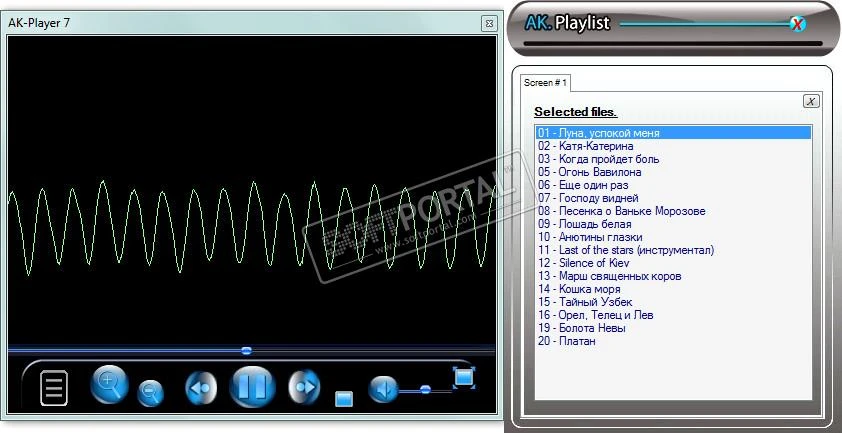Toggle fullscreen mode icon
Image resolution: width=842 pixels, height=433 pixels.
tap(463, 378)
